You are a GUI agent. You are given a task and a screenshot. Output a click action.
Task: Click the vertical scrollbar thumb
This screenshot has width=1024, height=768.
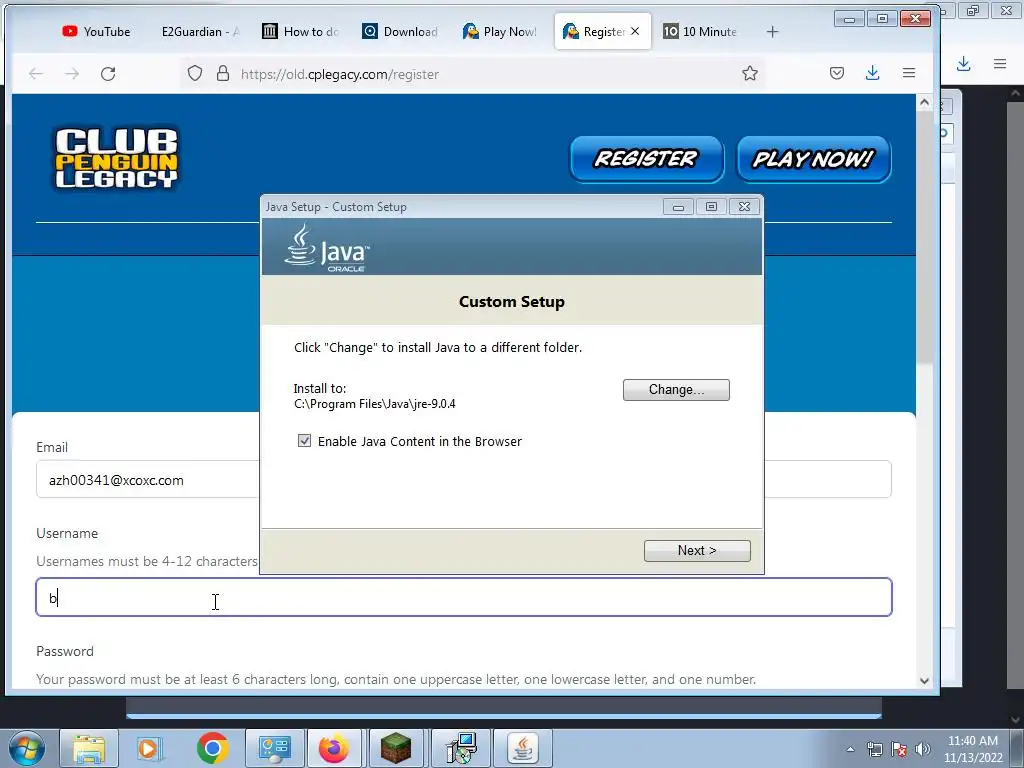(x=924, y=237)
